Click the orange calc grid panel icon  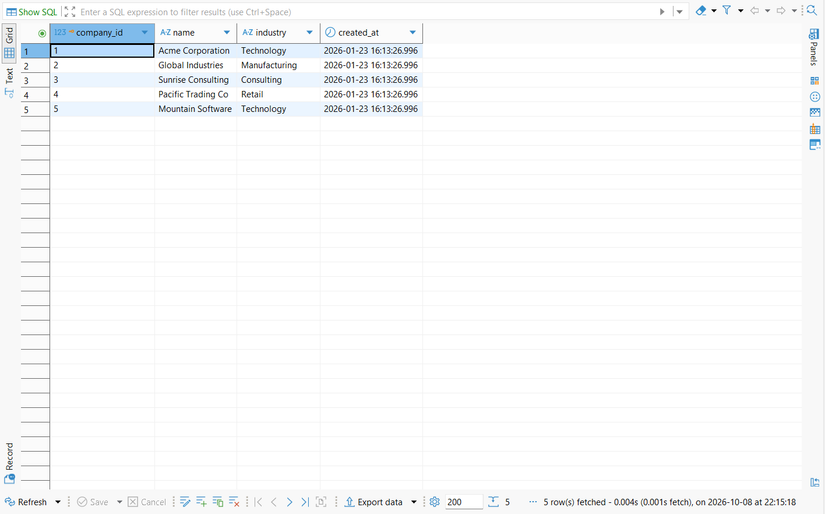(814, 129)
